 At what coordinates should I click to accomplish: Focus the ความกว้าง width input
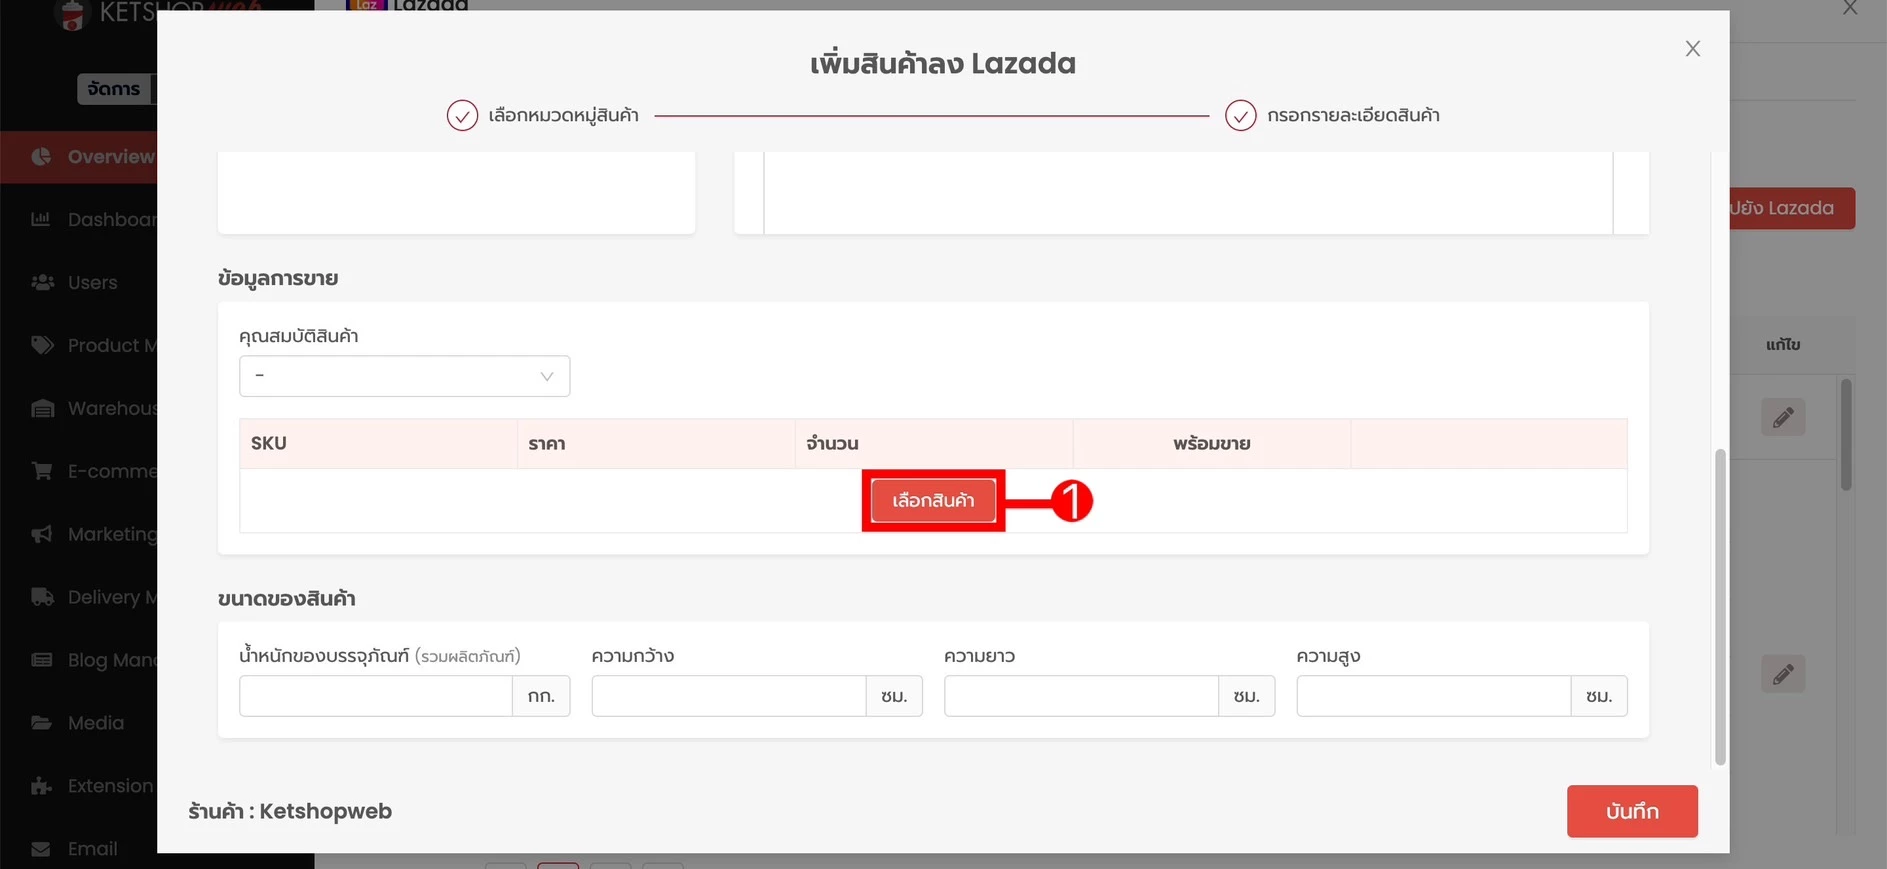728,696
